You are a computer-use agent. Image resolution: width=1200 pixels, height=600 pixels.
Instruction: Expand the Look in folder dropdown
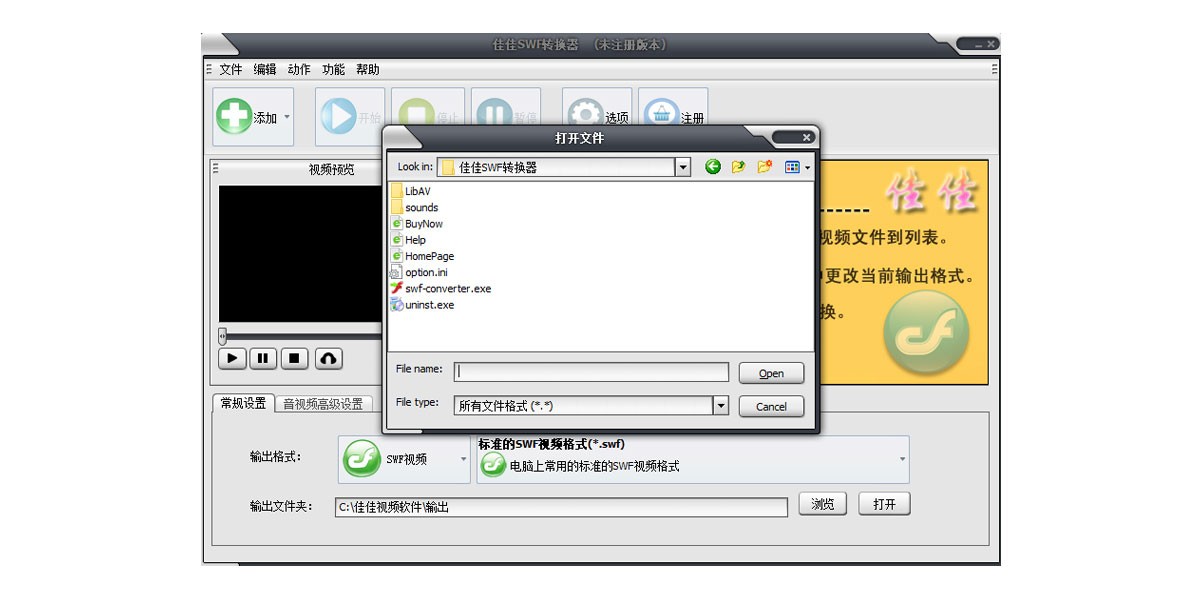tap(683, 167)
